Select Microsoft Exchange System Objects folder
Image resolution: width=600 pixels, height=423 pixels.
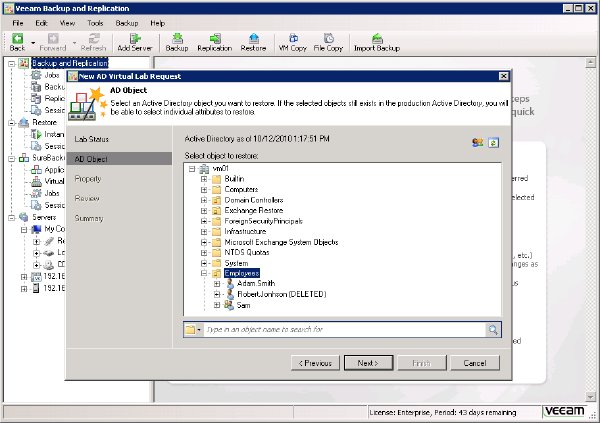coord(281,242)
